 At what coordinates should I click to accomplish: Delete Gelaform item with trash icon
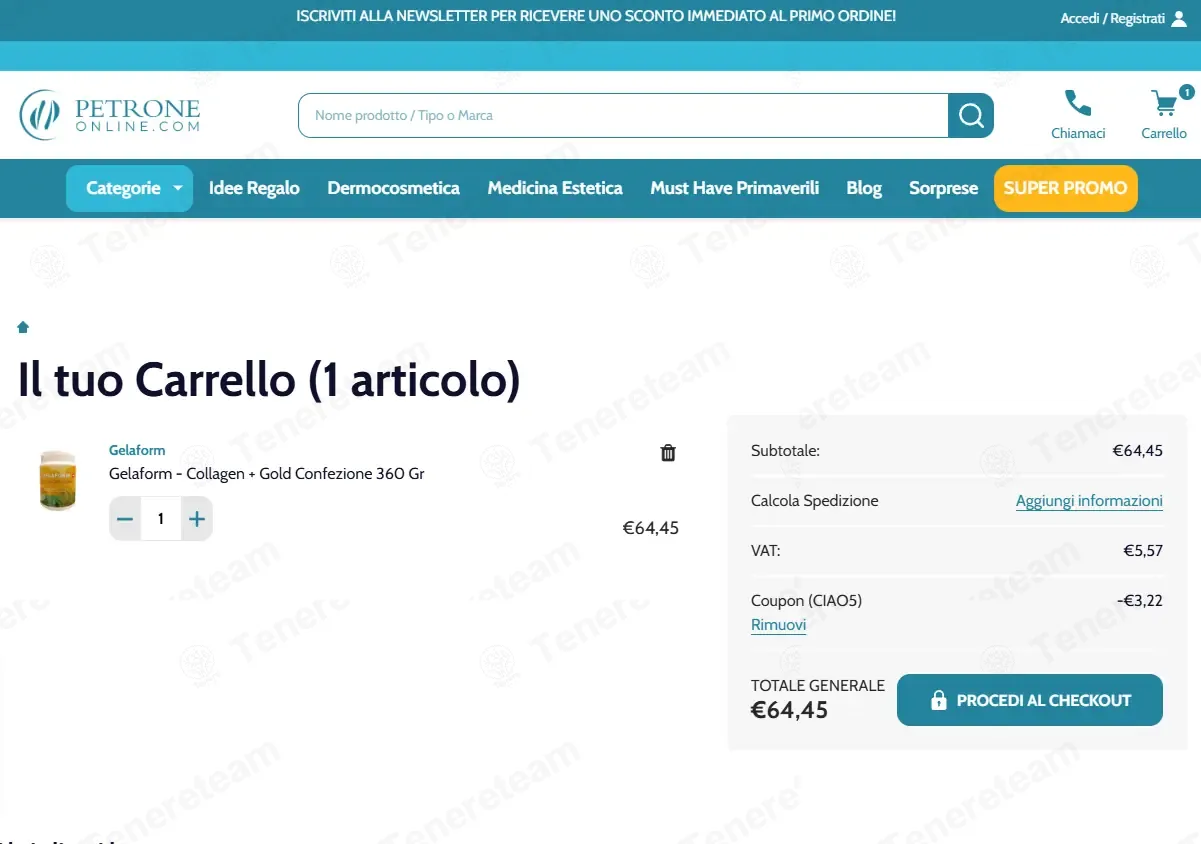[x=668, y=453]
